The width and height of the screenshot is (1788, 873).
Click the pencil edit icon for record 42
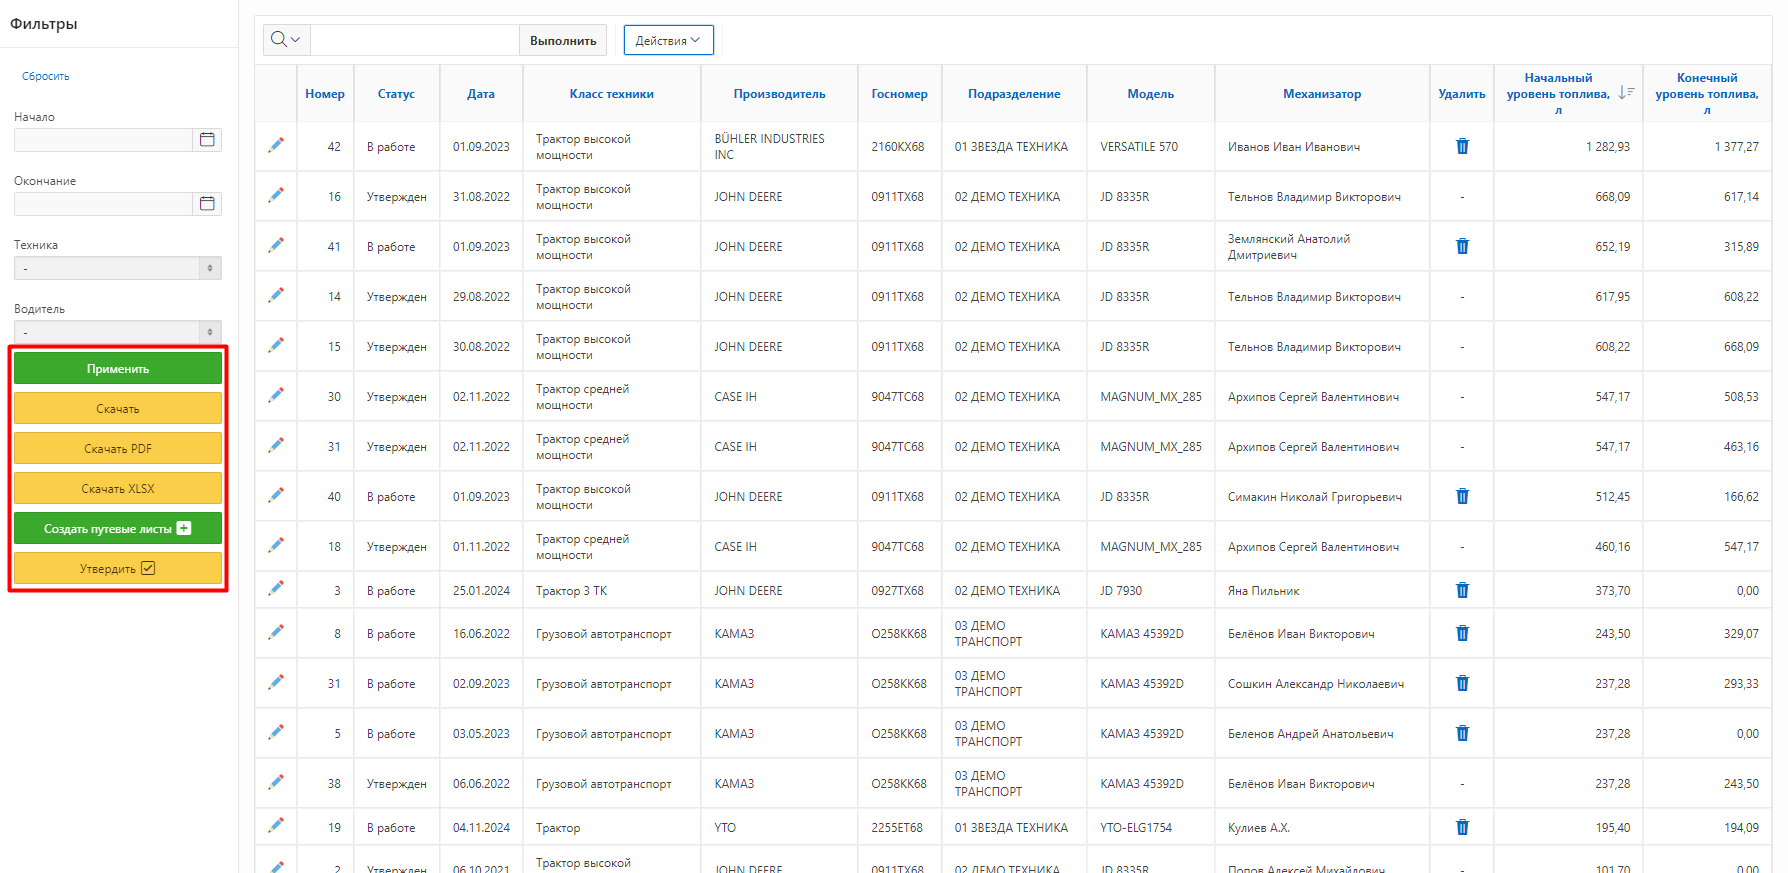[x=276, y=146]
